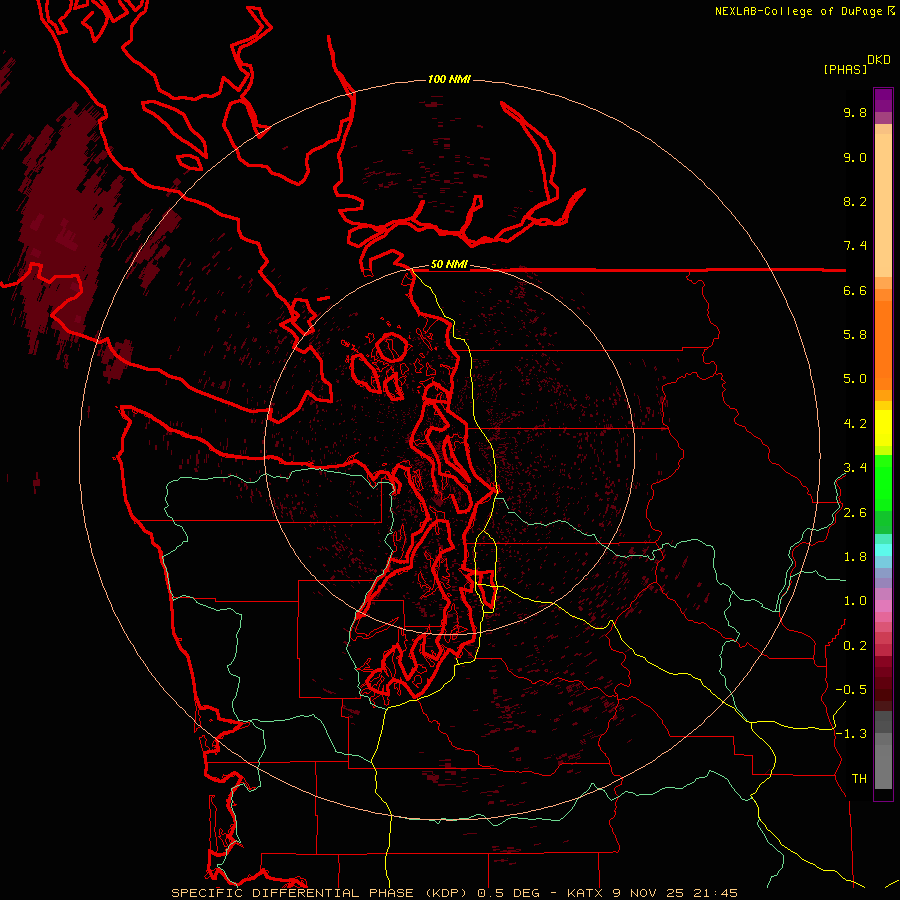This screenshot has height=900, width=900.
Task: Click the DKD label above color scale
Action: [878, 60]
